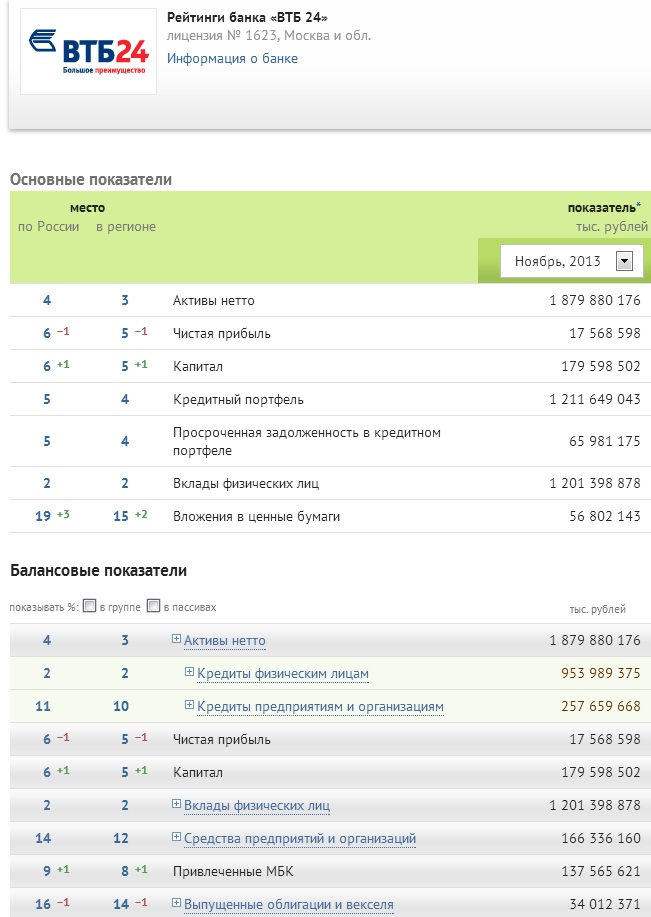Open Выпущенные облигации и векселя link
Viewport: 651px width, 917px height.
click(289, 905)
